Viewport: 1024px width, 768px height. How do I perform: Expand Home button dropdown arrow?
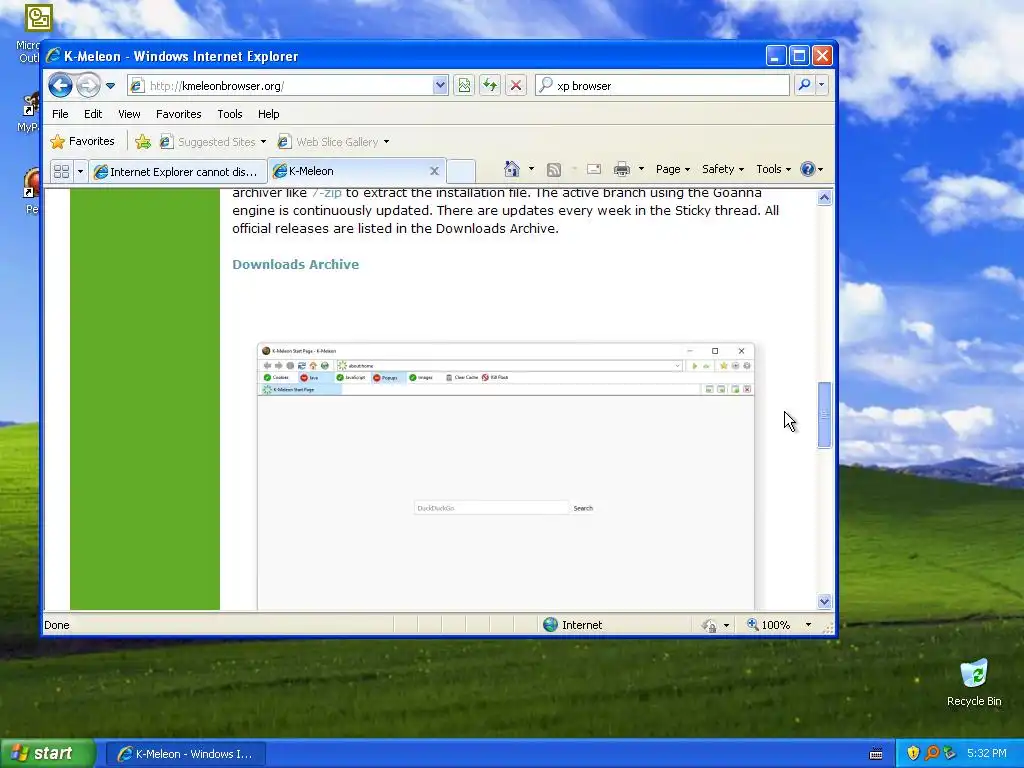[x=531, y=169]
